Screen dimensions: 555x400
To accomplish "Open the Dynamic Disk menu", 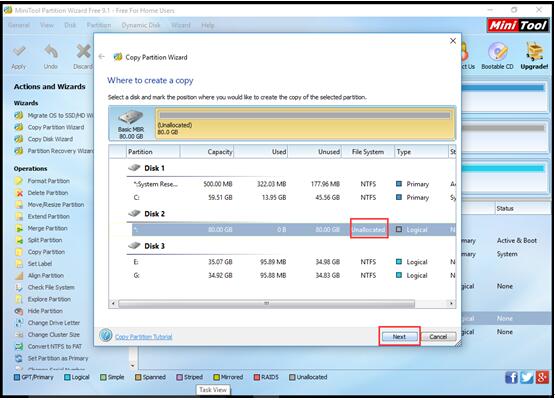I will (141, 25).
